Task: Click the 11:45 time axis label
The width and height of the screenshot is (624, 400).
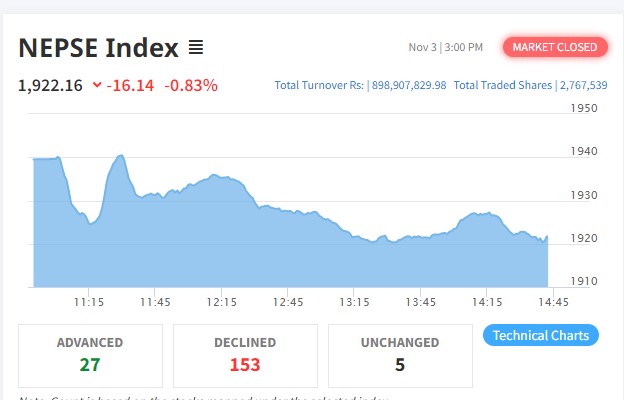Action: click(x=155, y=301)
